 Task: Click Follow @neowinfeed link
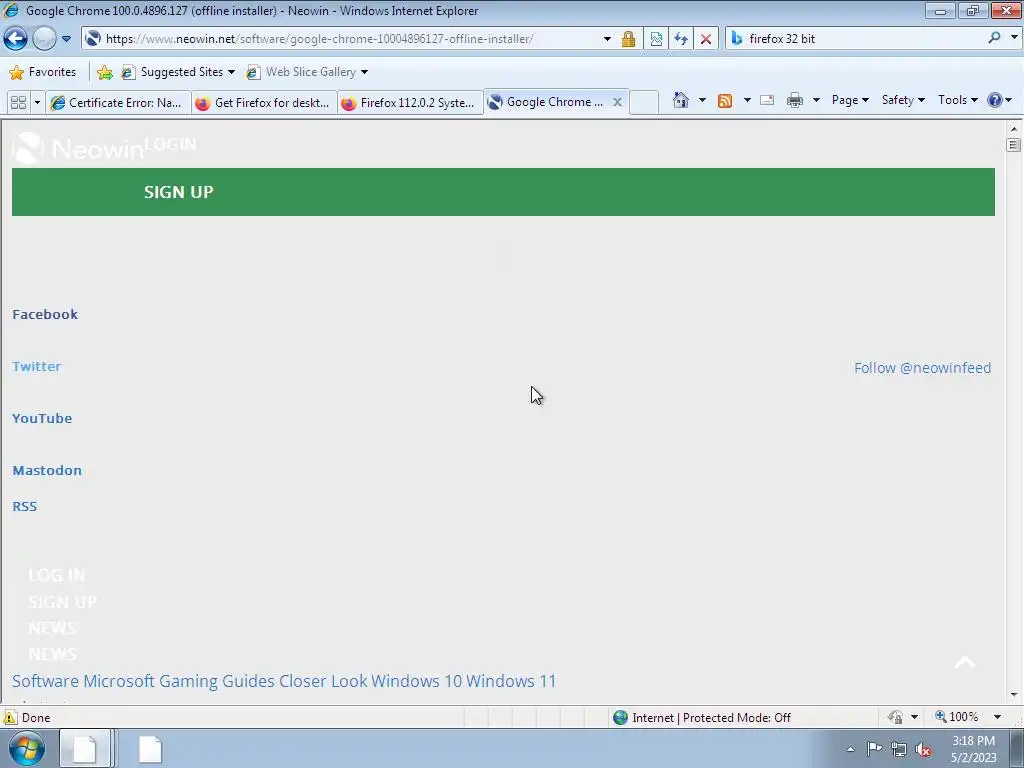point(922,368)
